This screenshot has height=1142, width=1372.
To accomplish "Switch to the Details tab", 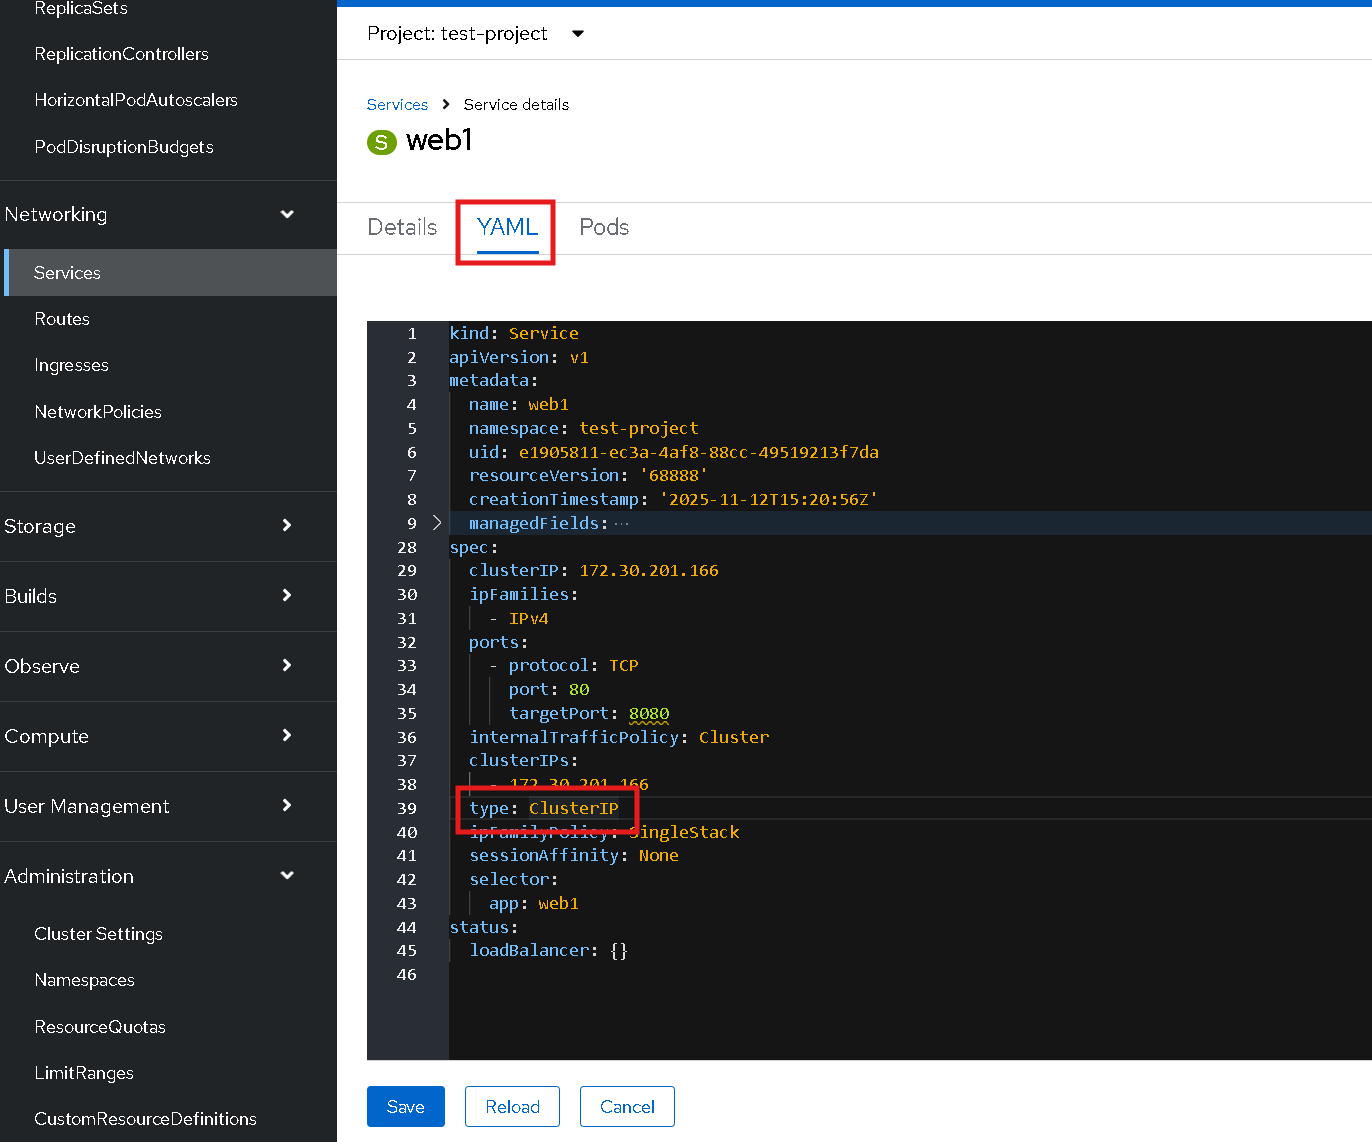I will coord(402,228).
